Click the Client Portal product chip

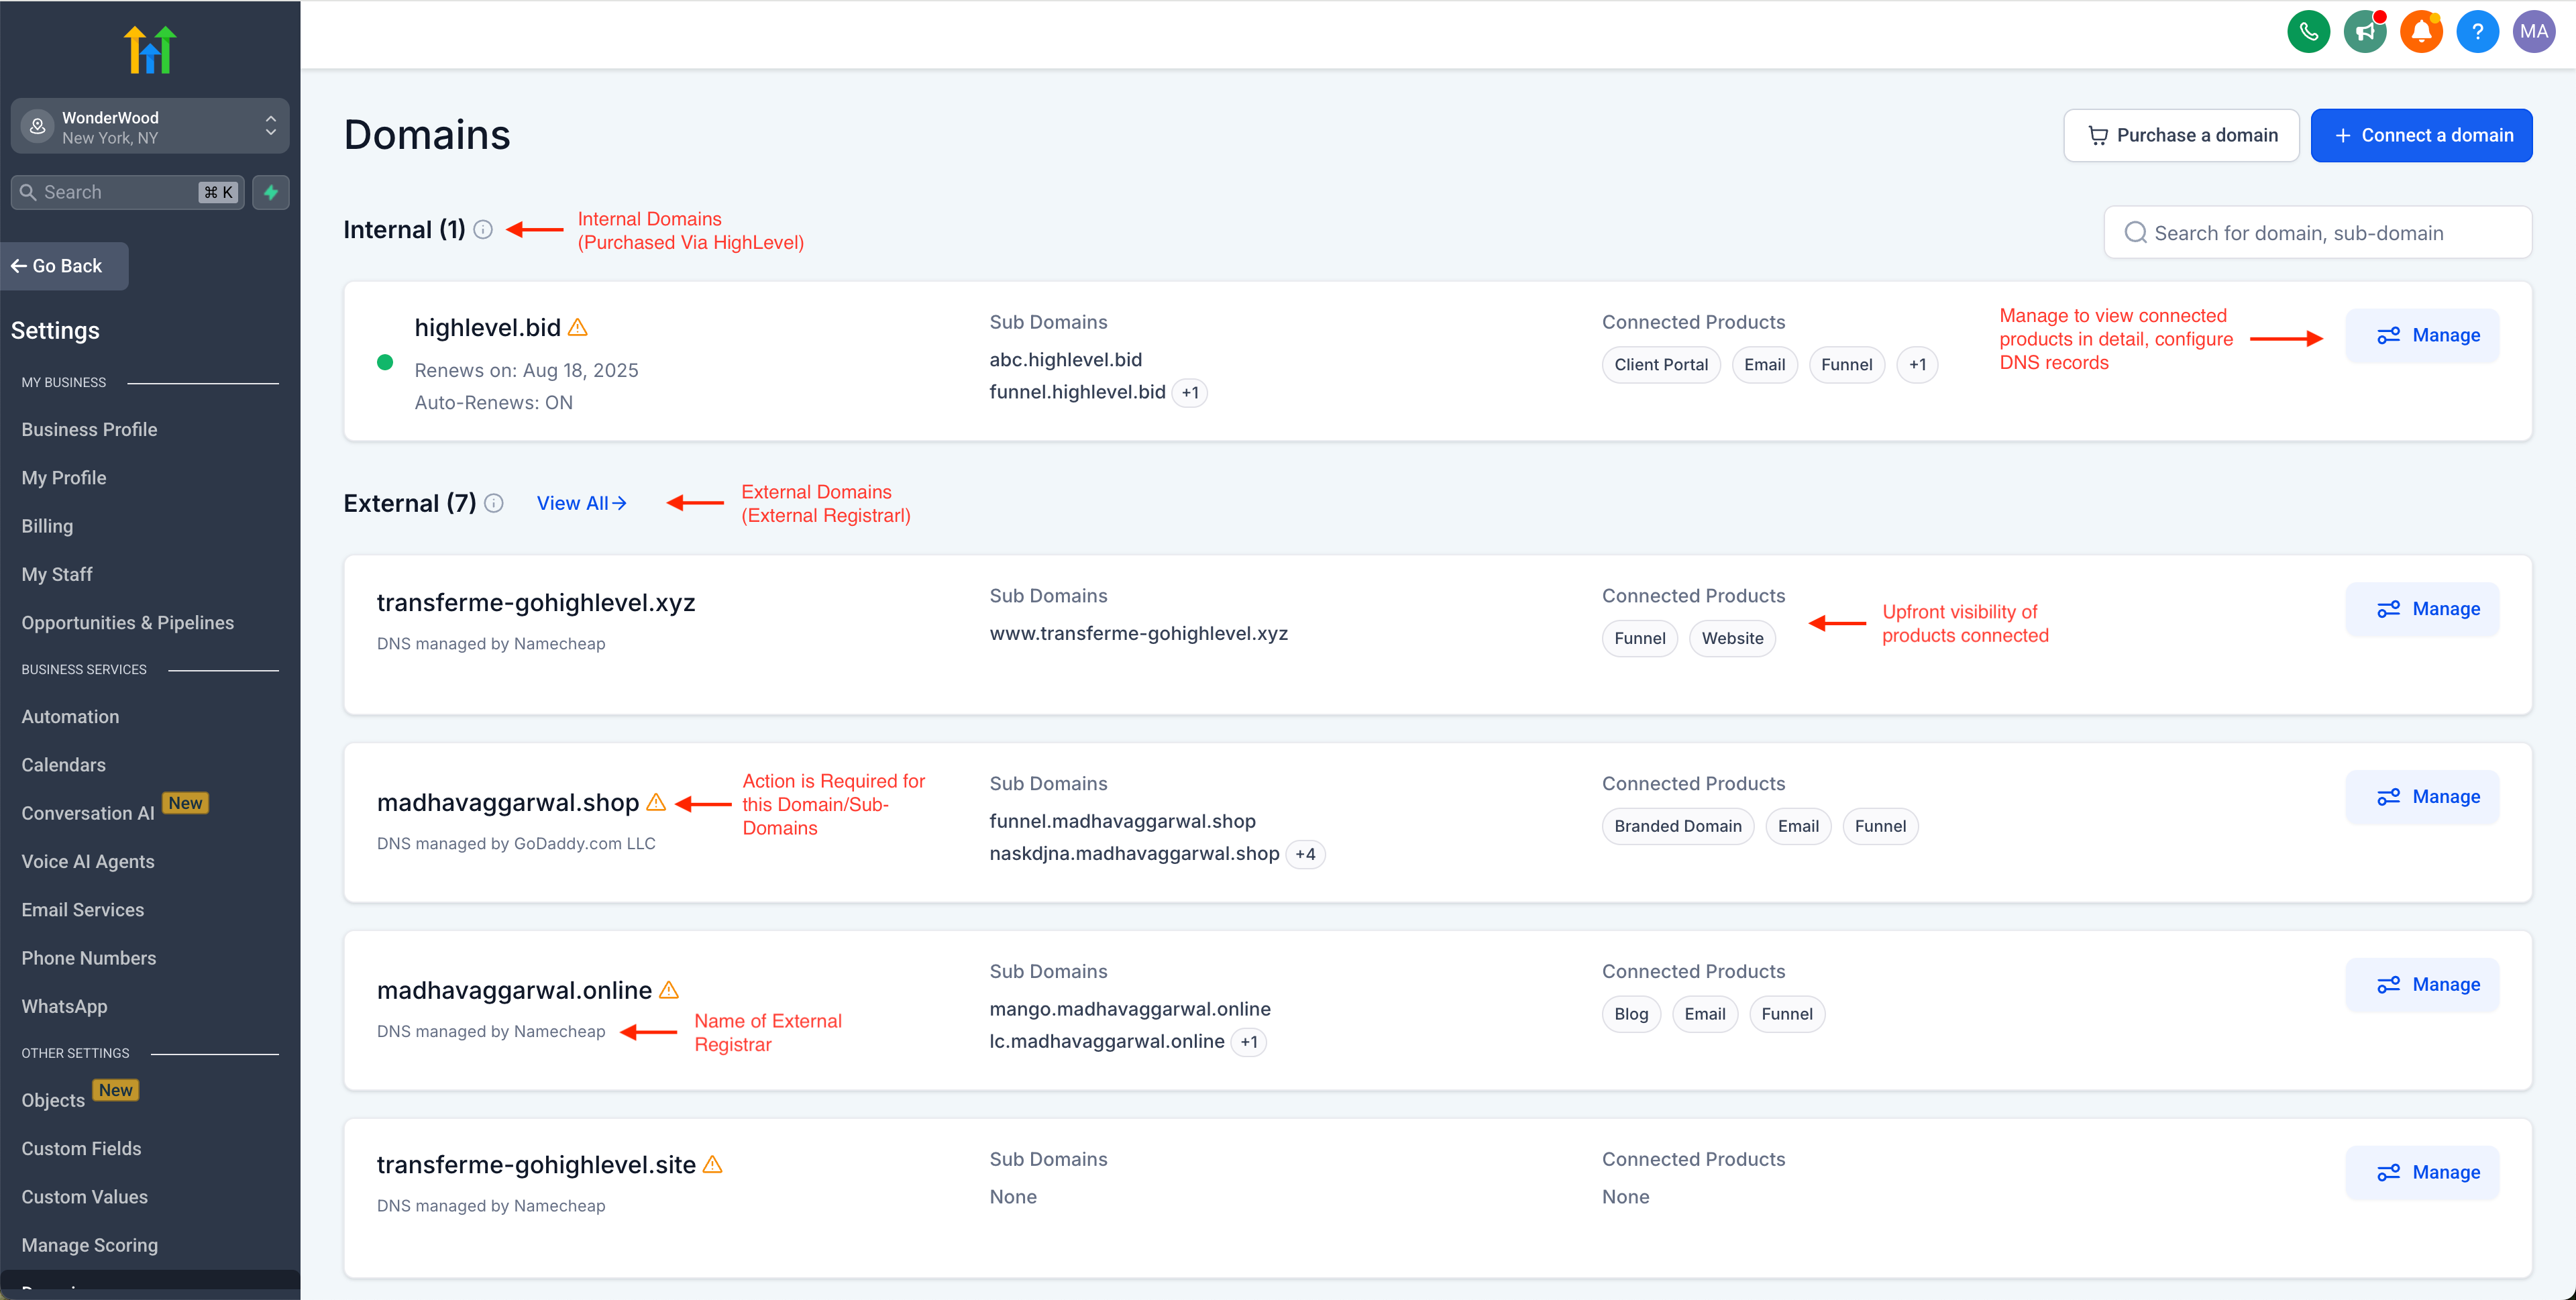1661,365
